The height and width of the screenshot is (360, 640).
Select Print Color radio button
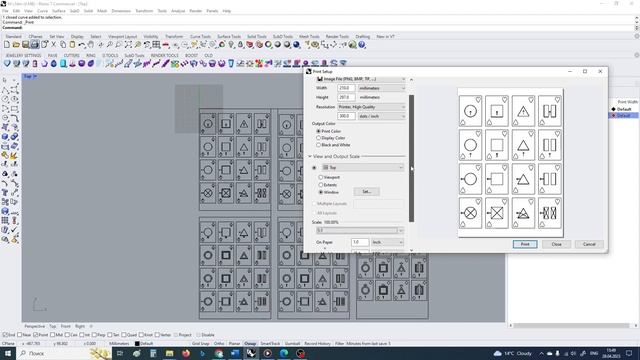tap(318, 131)
